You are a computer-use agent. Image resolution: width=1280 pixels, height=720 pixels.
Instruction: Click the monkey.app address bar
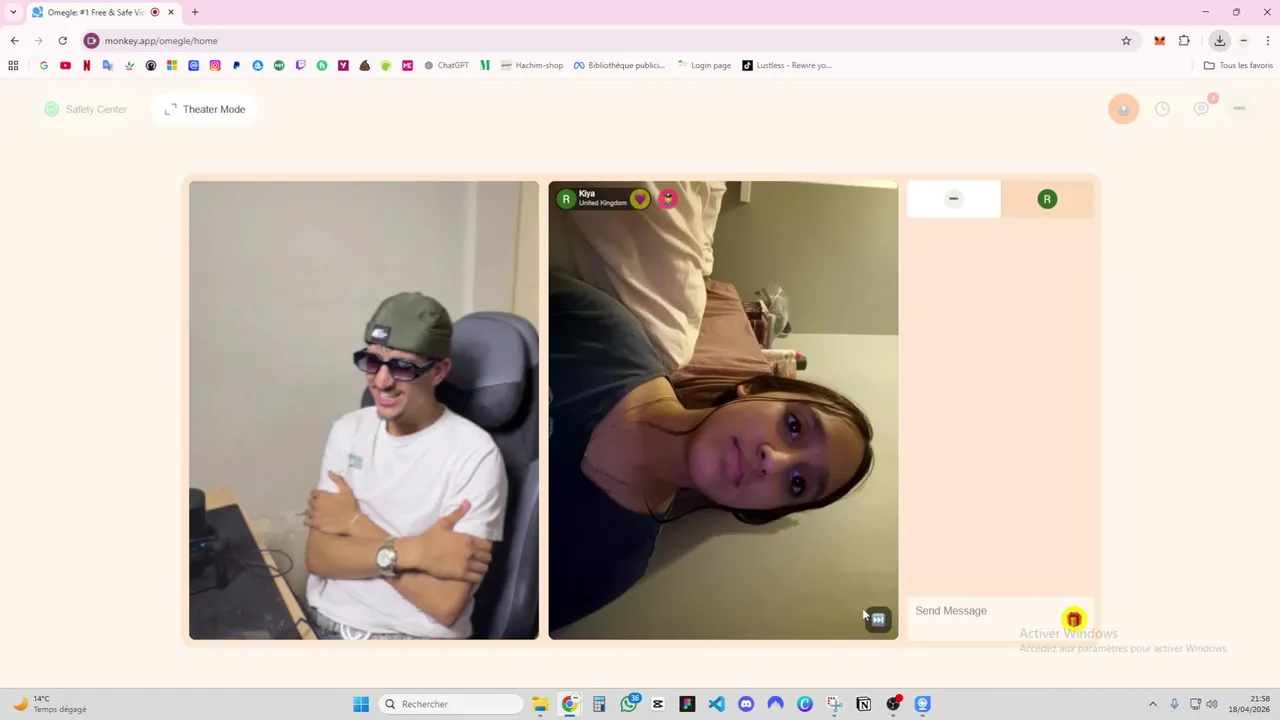(x=600, y=41)
